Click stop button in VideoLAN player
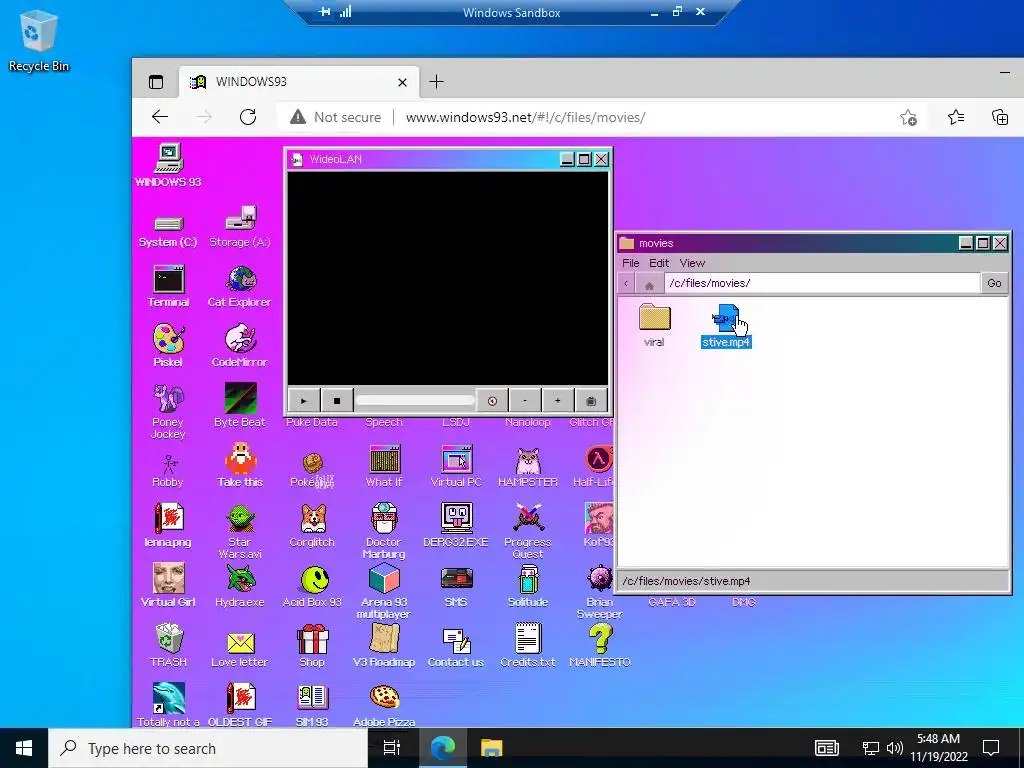1024x768 pixels. click(337, 401)
